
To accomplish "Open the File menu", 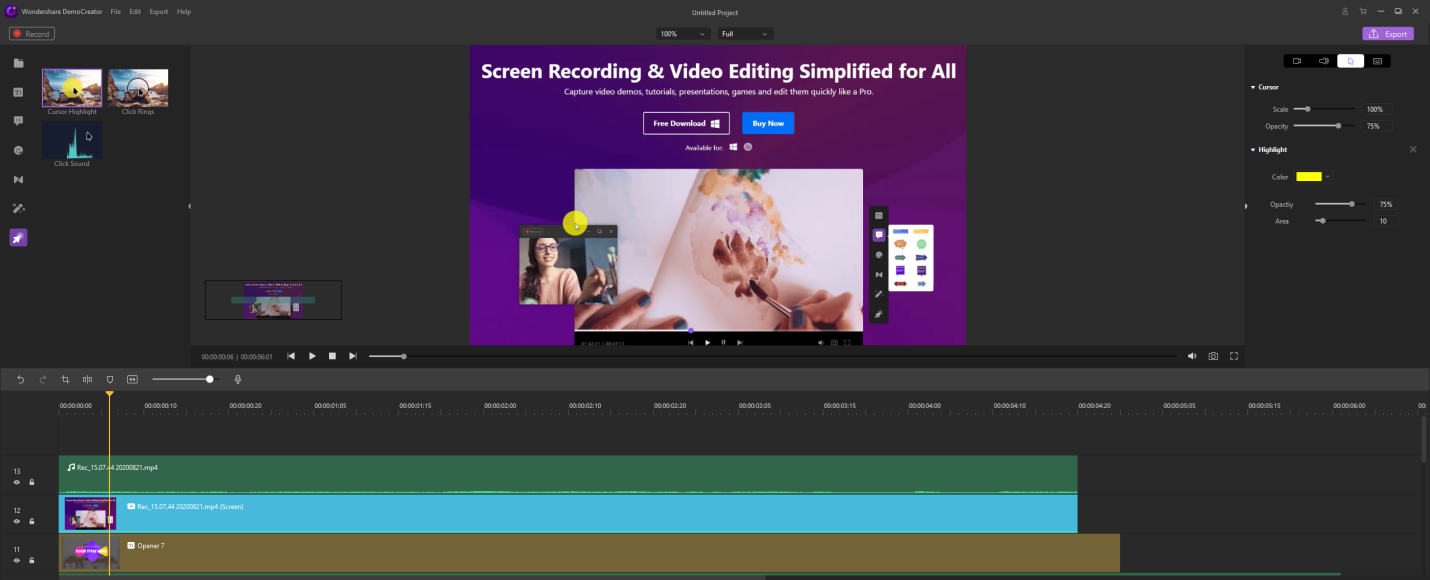I will click(116, 11).
